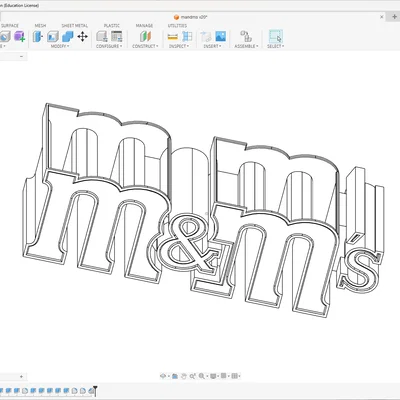Select the mandms v20 document tab

191,17
